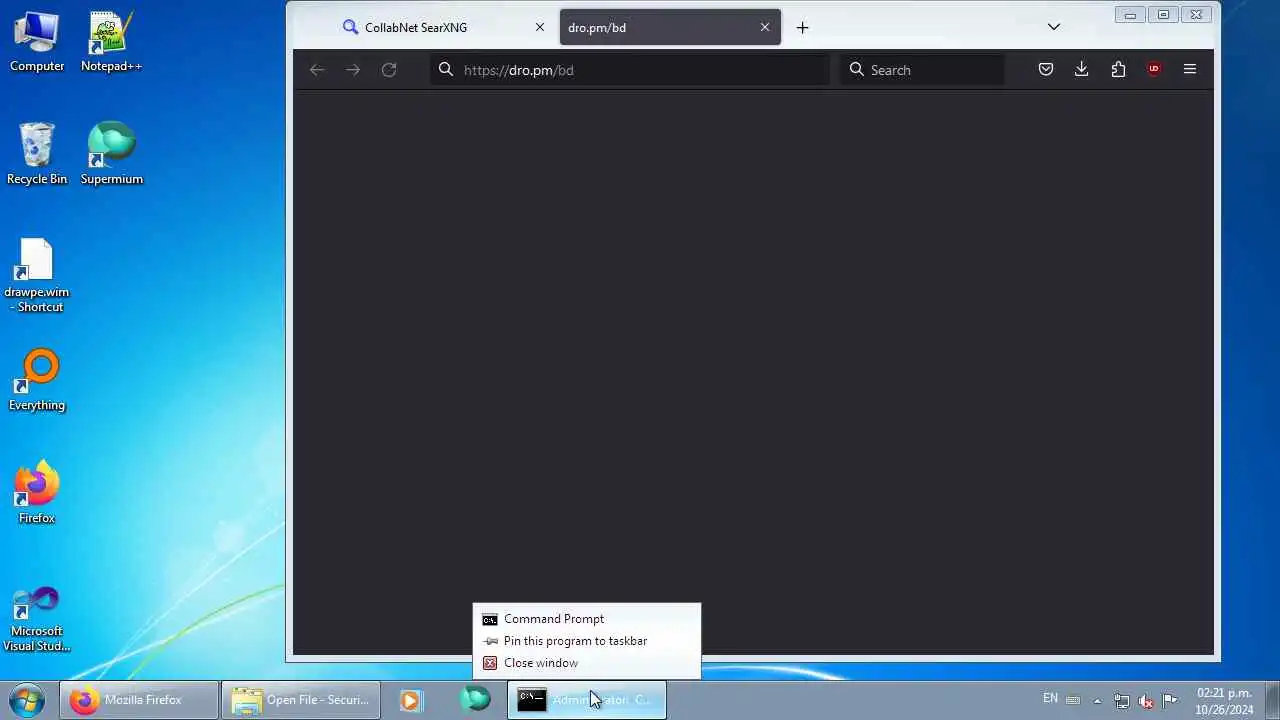Open a new browser tab
The image size is (1280, 720).
tap(802, 28)
